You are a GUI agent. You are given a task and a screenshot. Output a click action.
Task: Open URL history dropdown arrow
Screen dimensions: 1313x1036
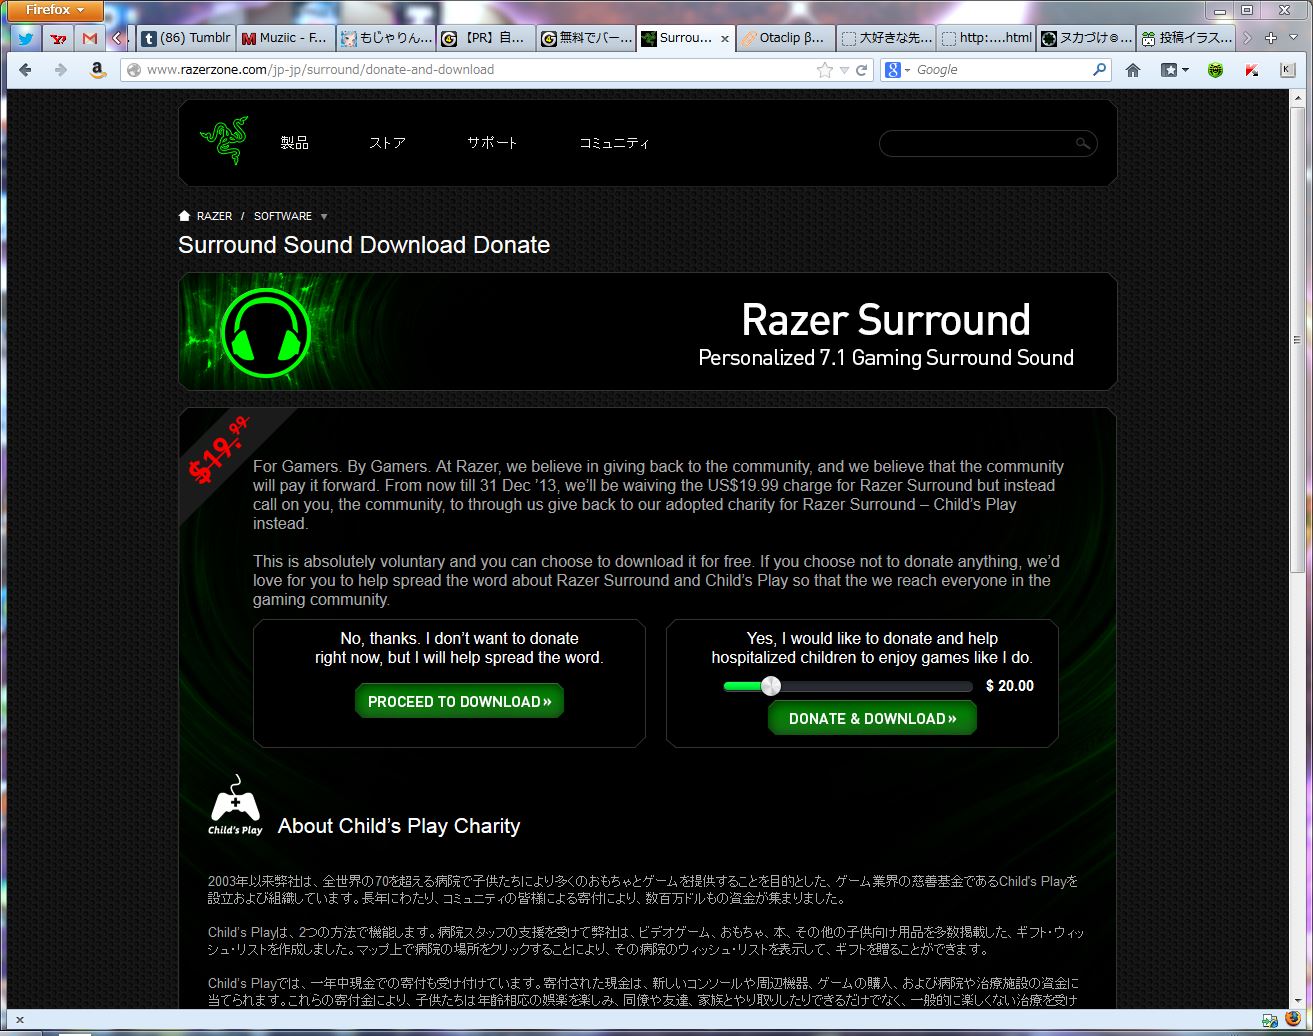click(844, 70)
